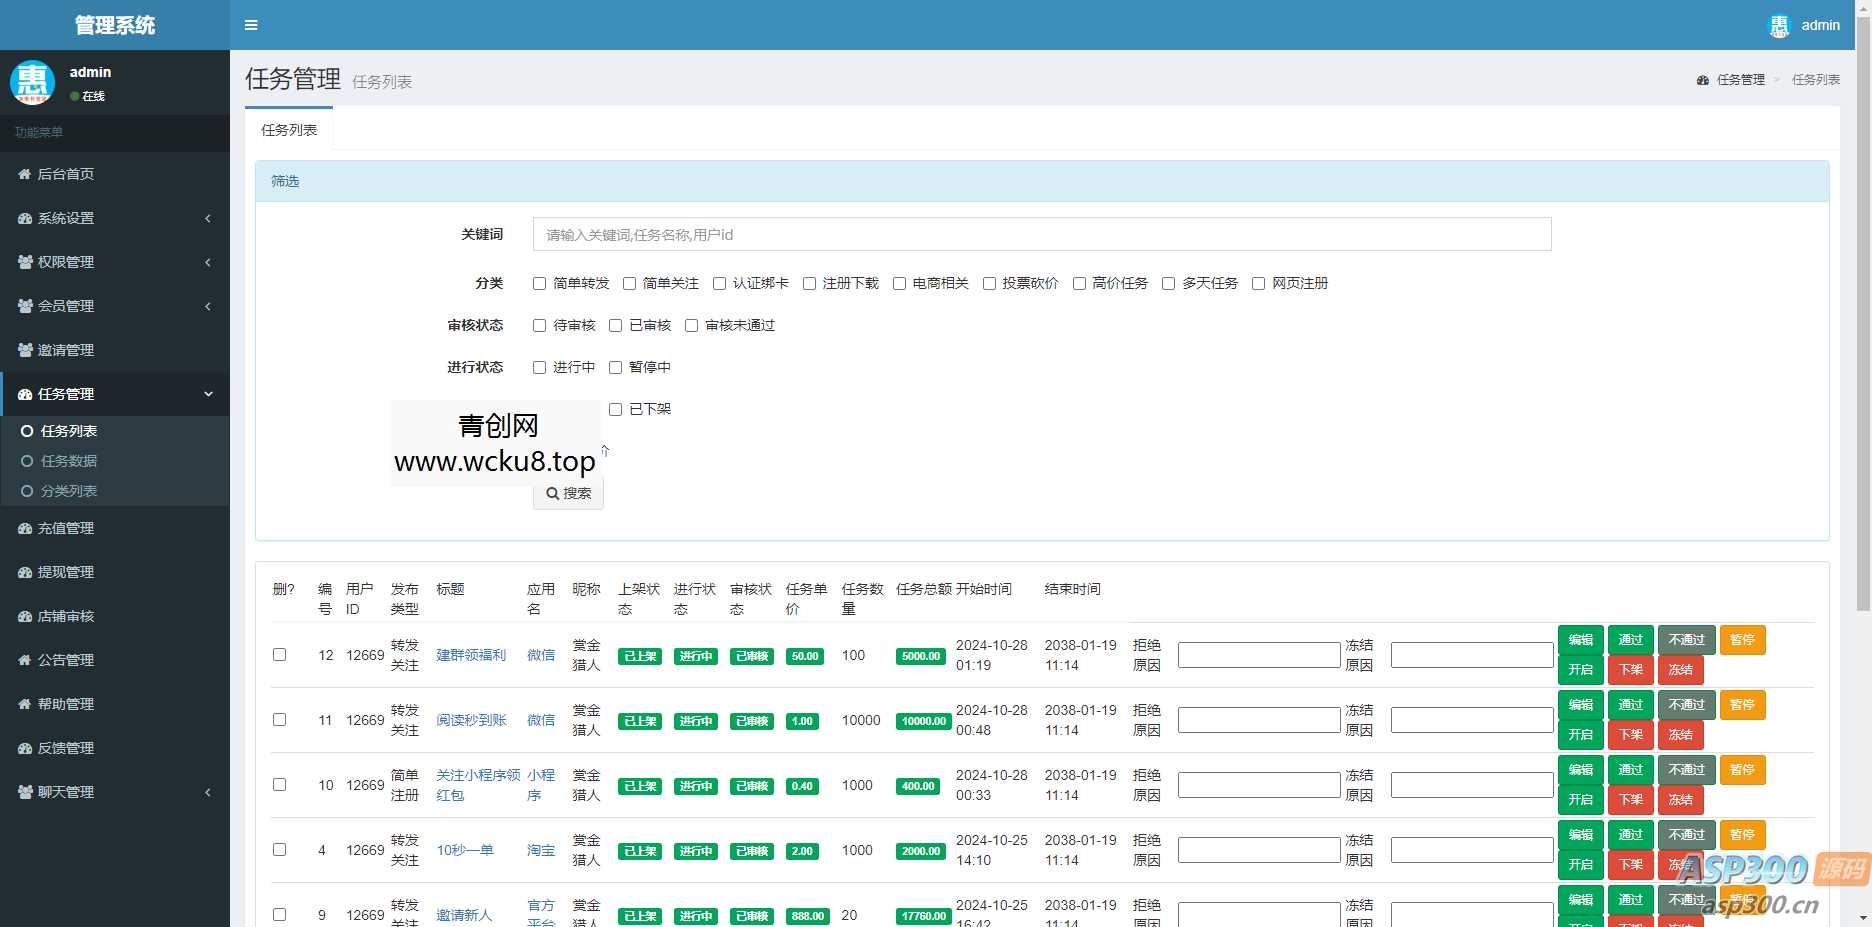Viewport: 1872px width, 927px height.
Task: Click the hamburger menu icon in the top bar
Action: (x=251, y=25)
